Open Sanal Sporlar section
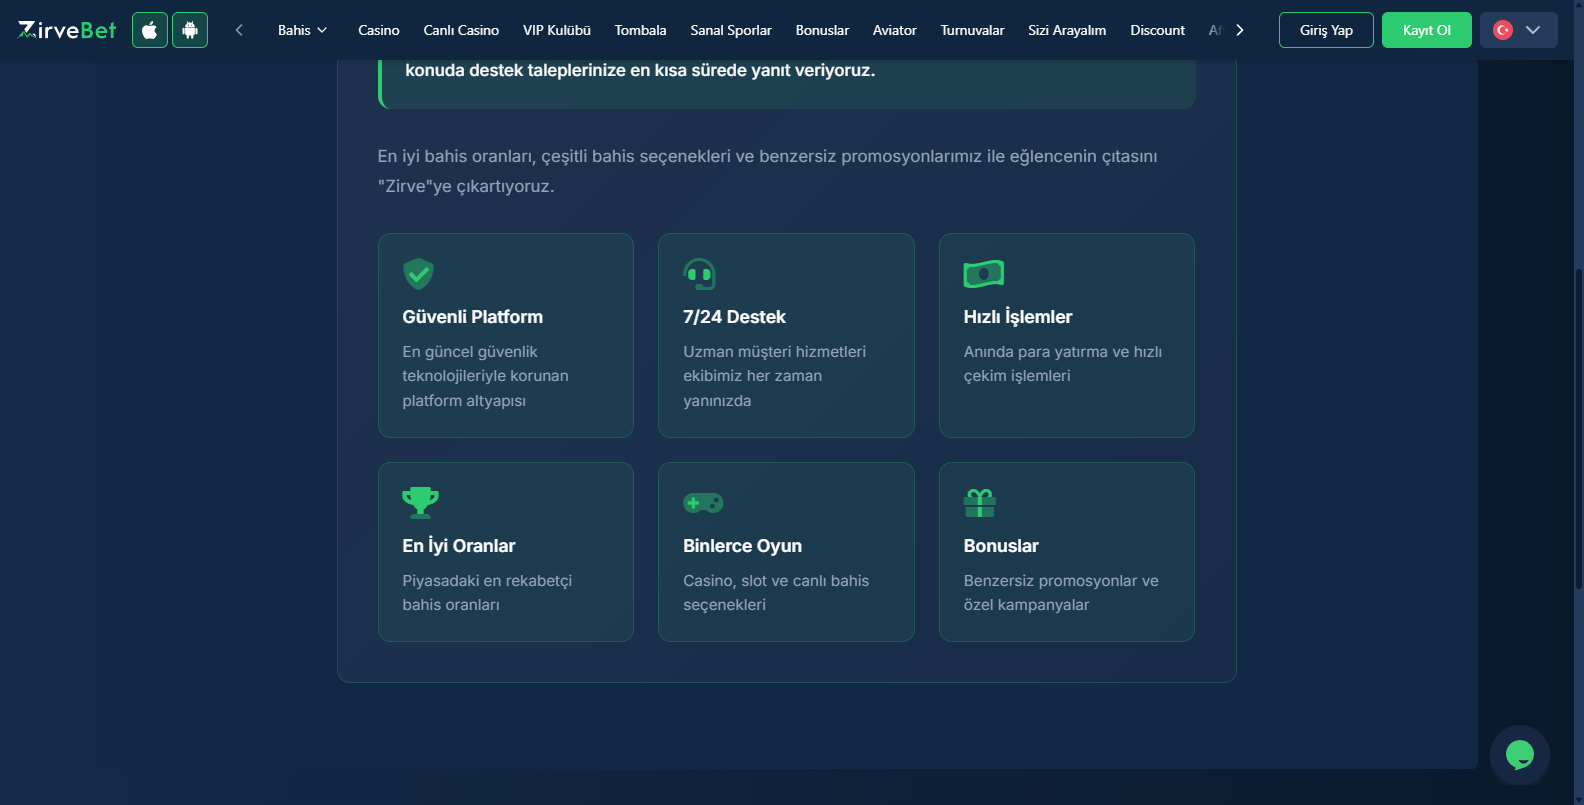This screenshot has height=805, width=1584. (x=731, y=30)
